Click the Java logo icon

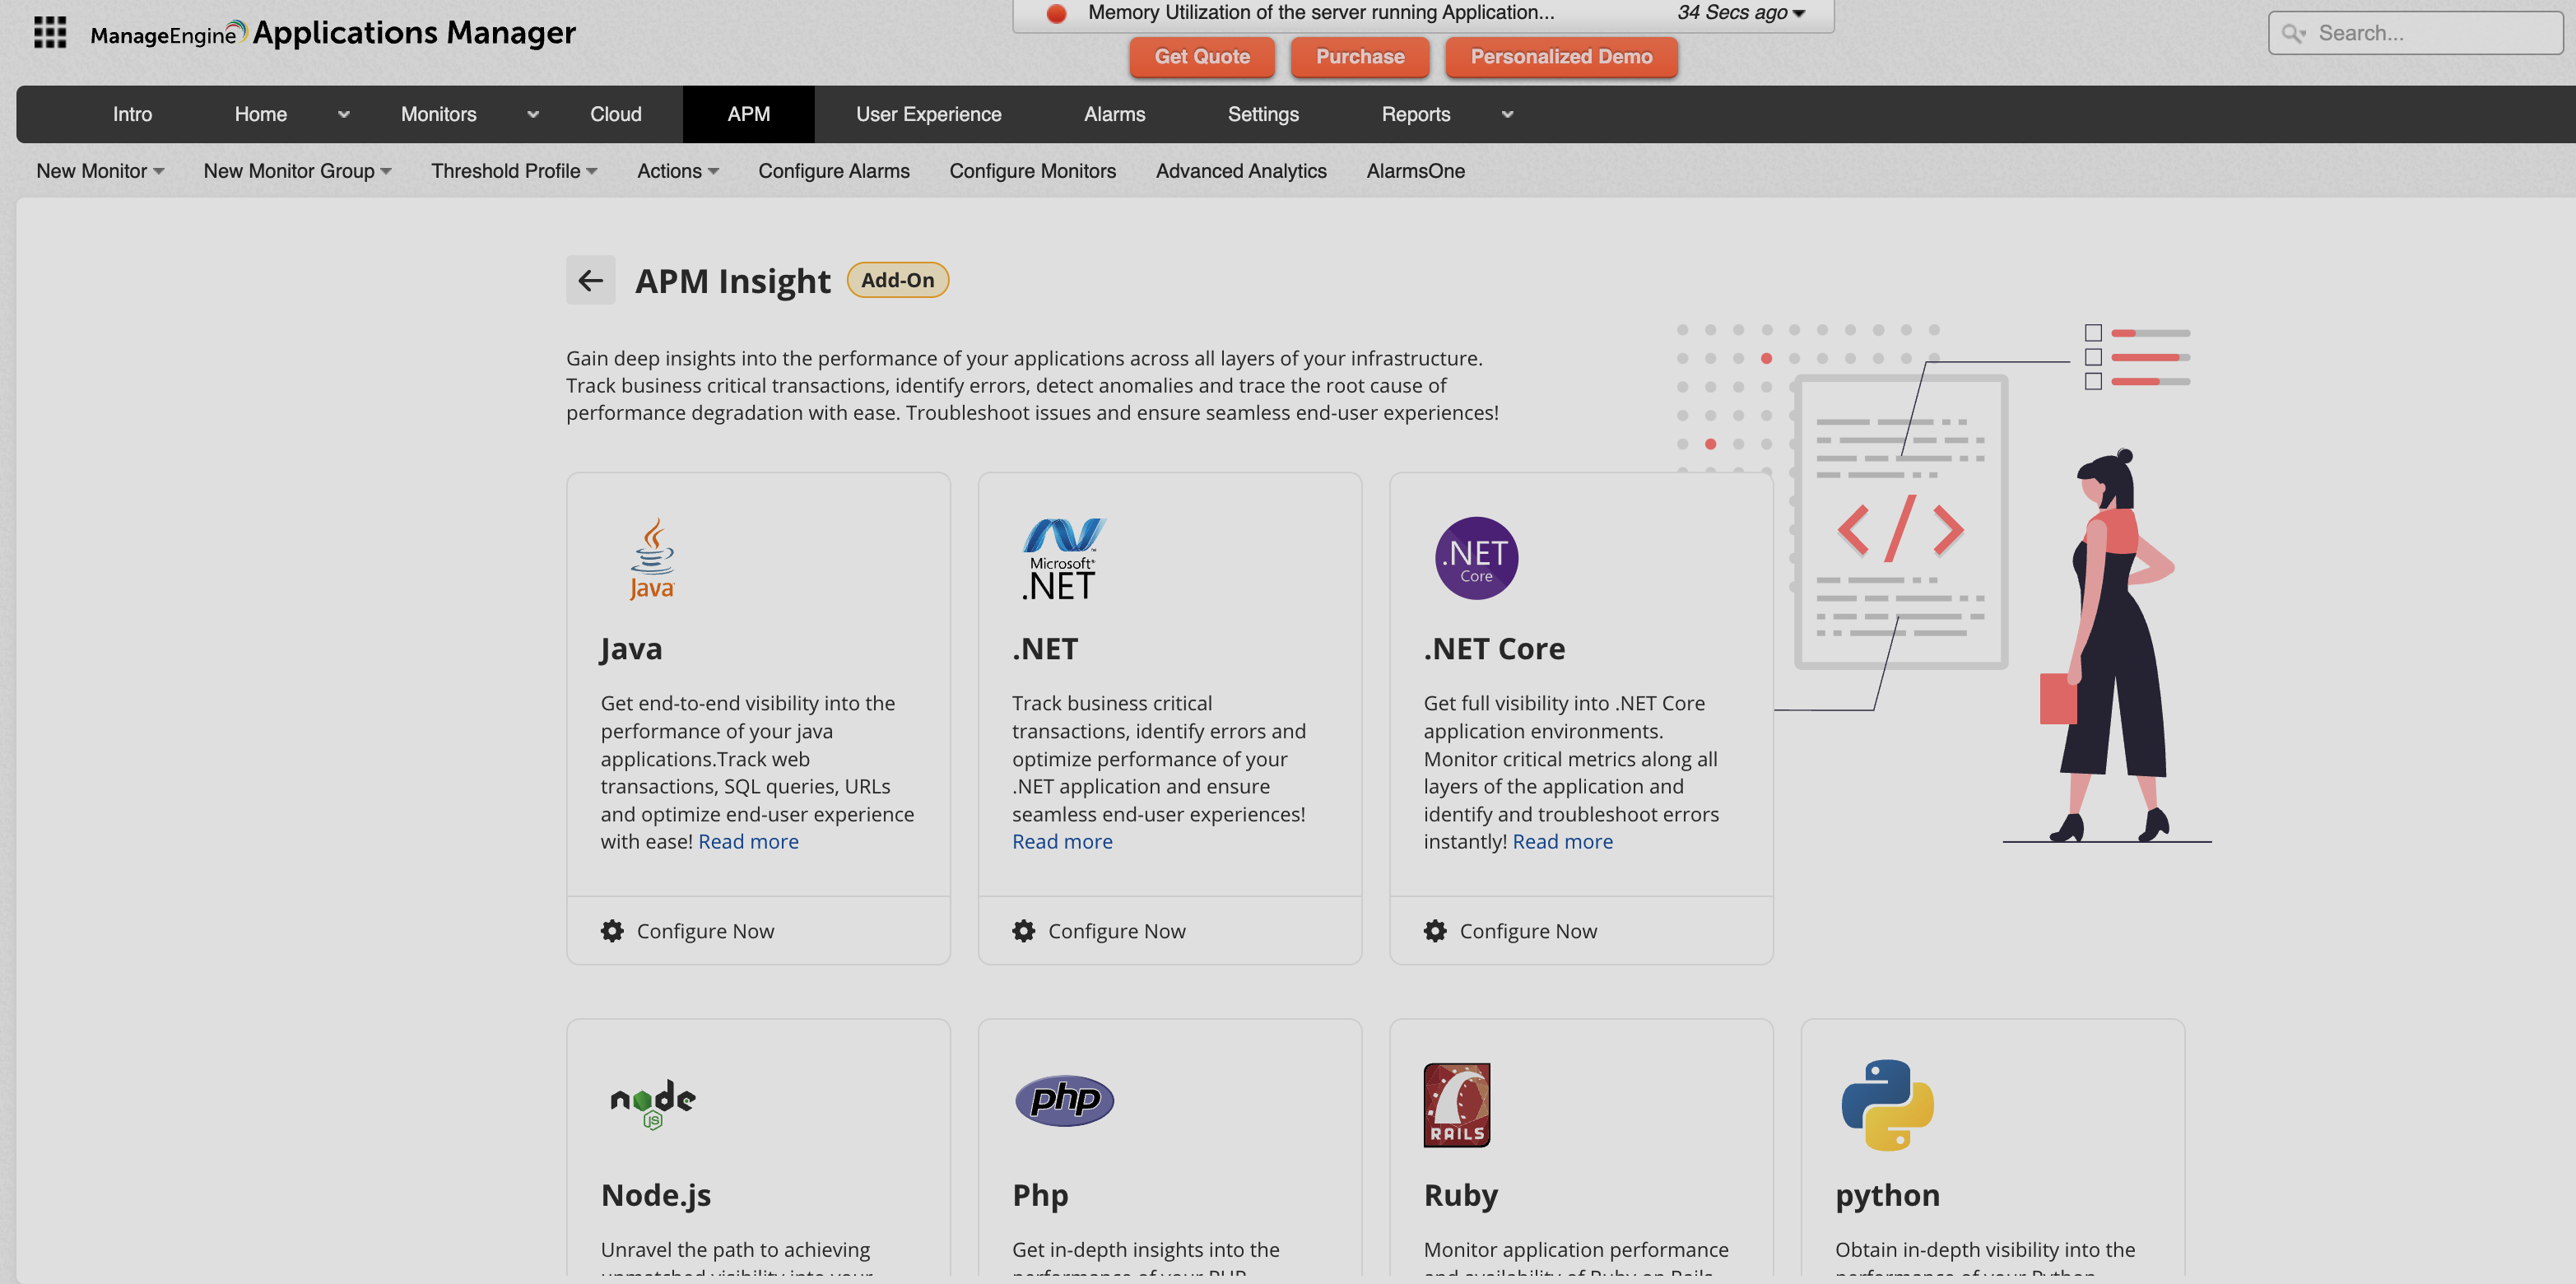[652, 558]
